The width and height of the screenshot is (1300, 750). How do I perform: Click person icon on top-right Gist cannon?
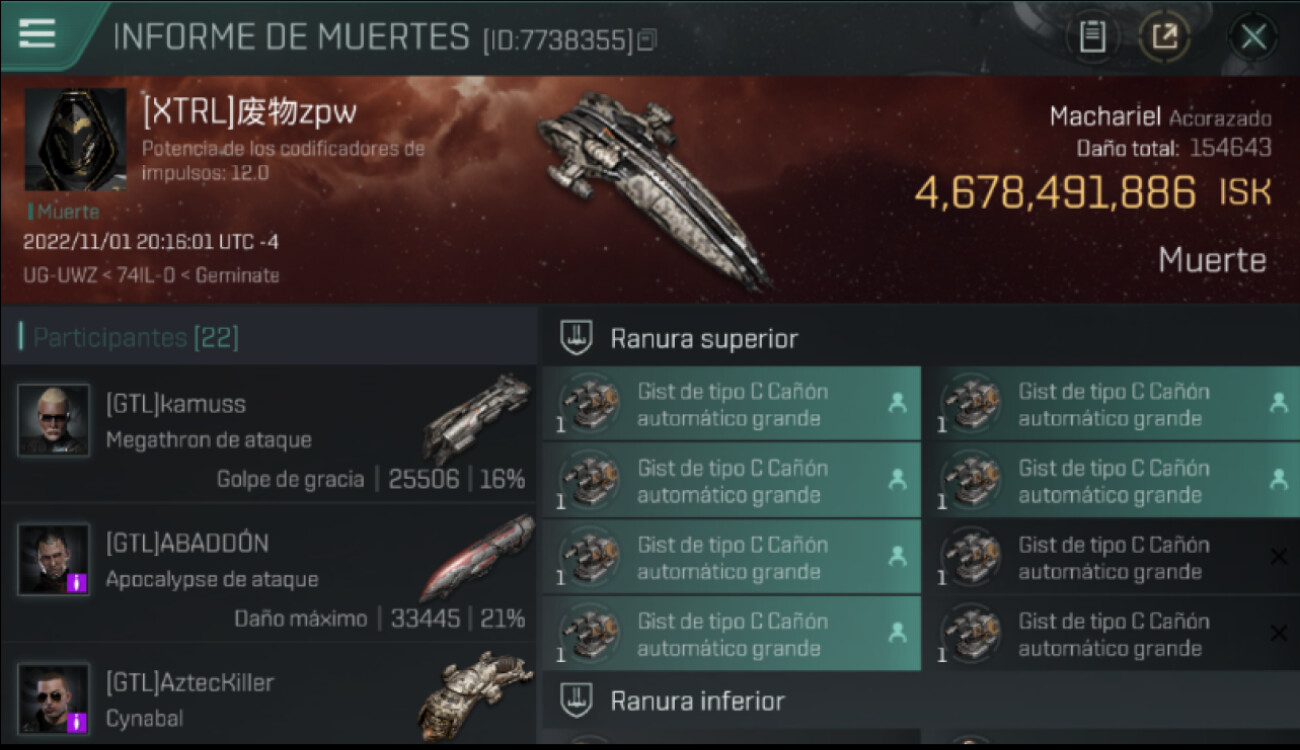(1278, 403)
